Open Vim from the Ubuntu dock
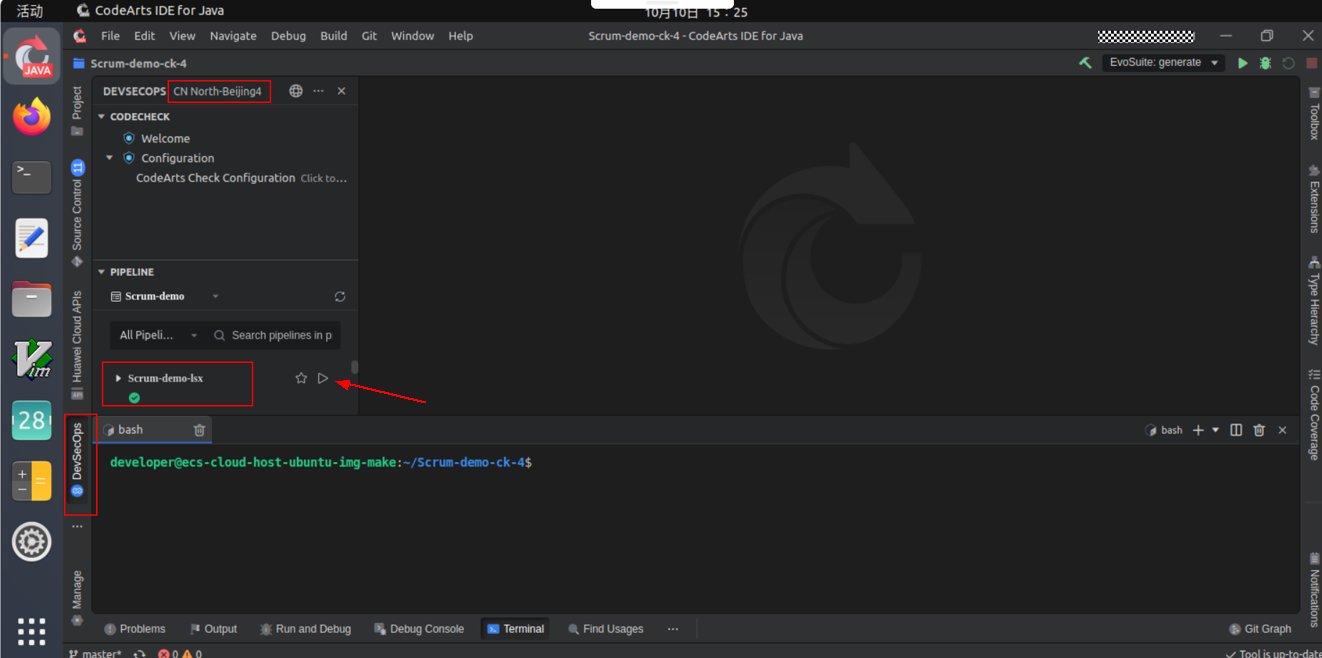The height and width of the screenshot is (658, 1322). click(32, 359)
